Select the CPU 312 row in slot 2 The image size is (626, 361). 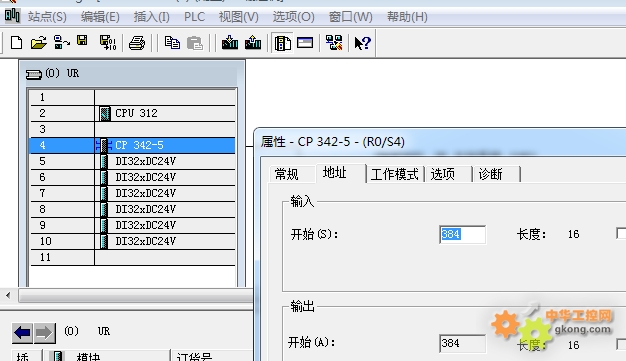click(x=133, y=113)
